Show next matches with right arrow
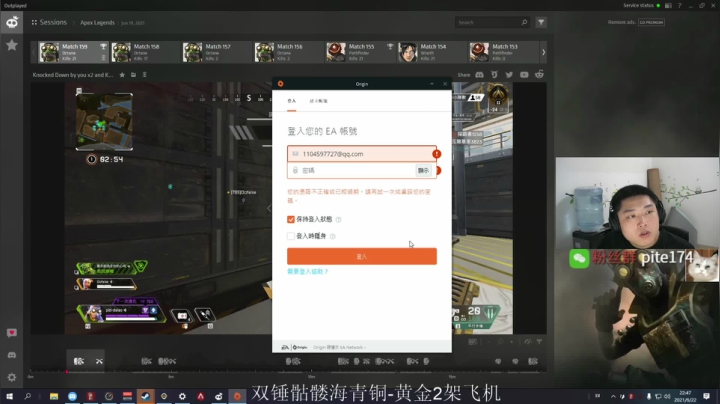 [544, 52]
